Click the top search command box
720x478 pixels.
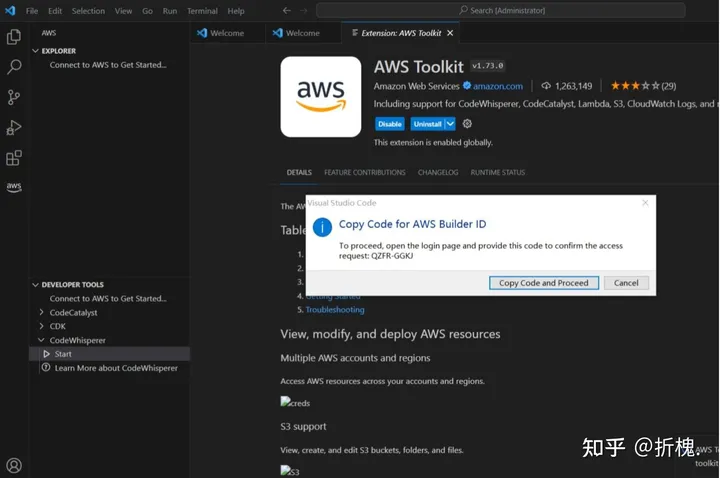[500, 10]
